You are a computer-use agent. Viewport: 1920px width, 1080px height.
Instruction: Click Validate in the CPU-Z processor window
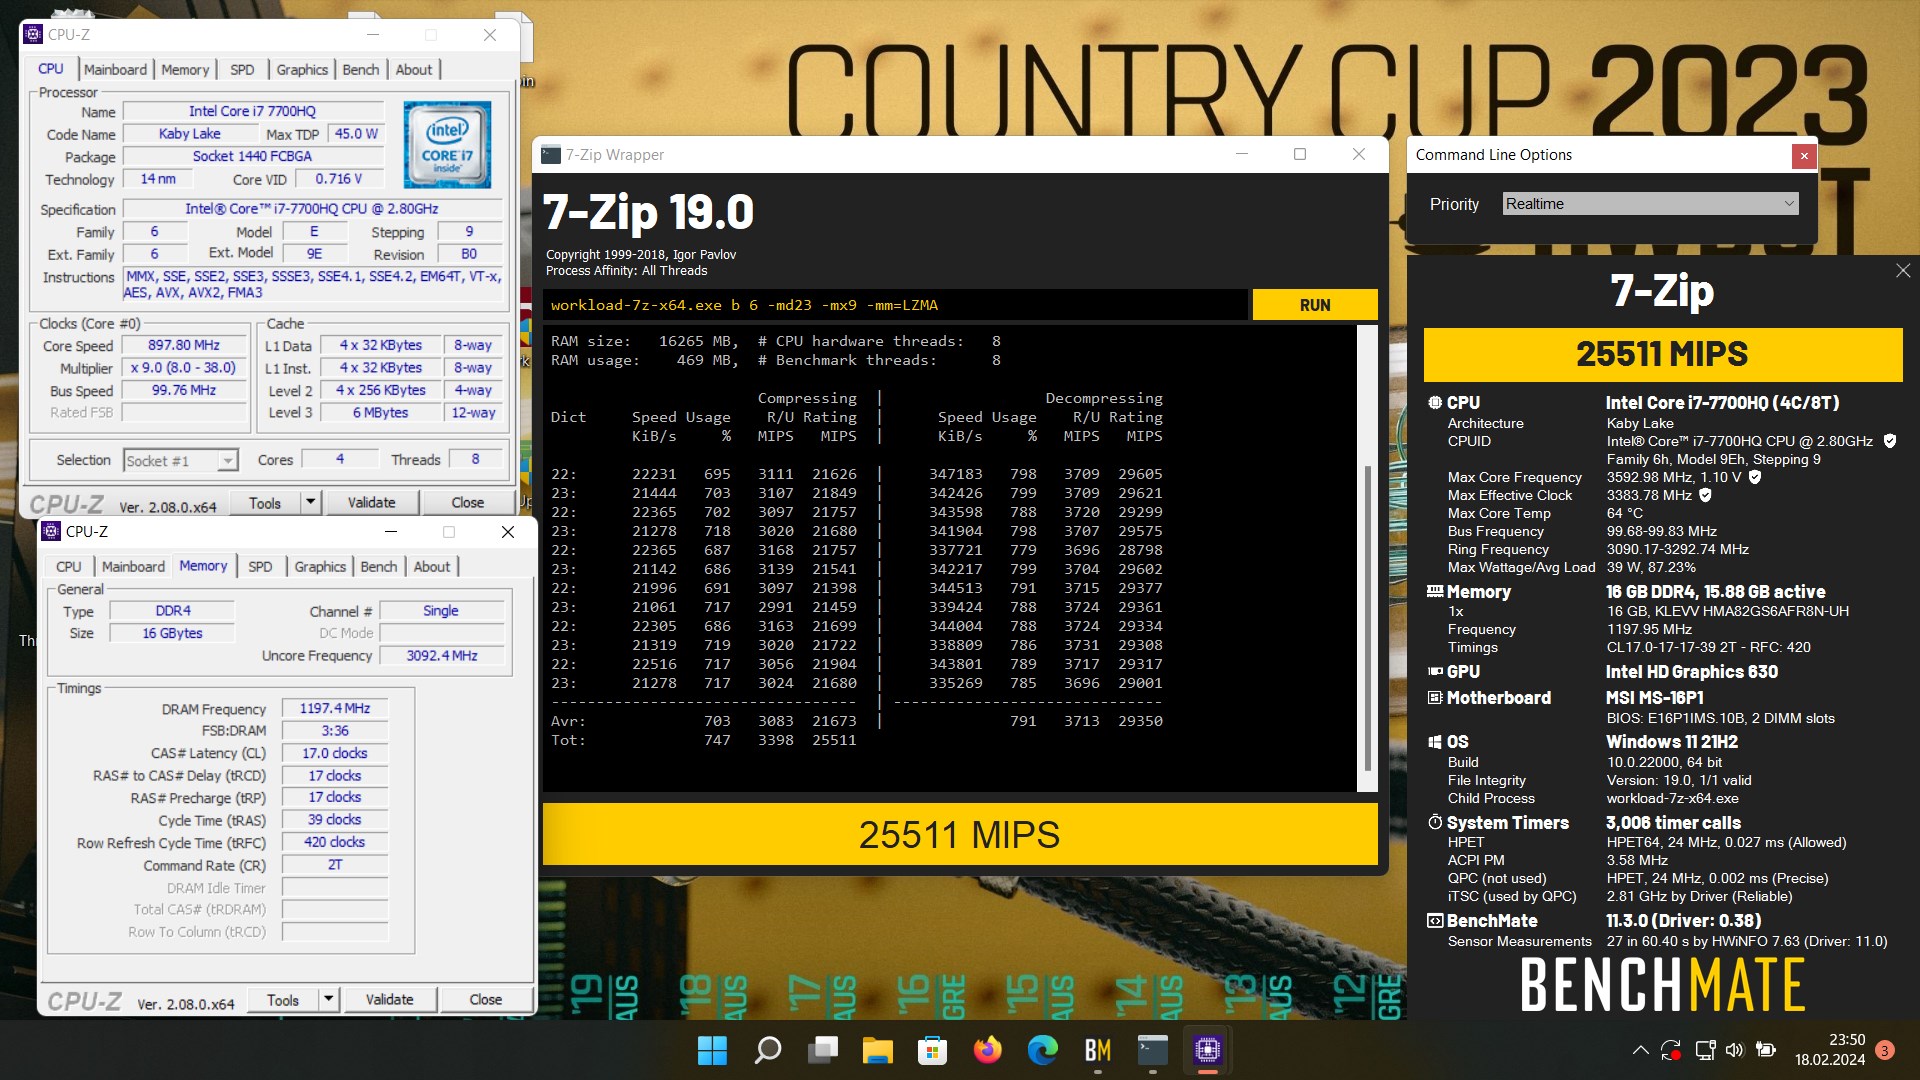(x=372, y=502)
